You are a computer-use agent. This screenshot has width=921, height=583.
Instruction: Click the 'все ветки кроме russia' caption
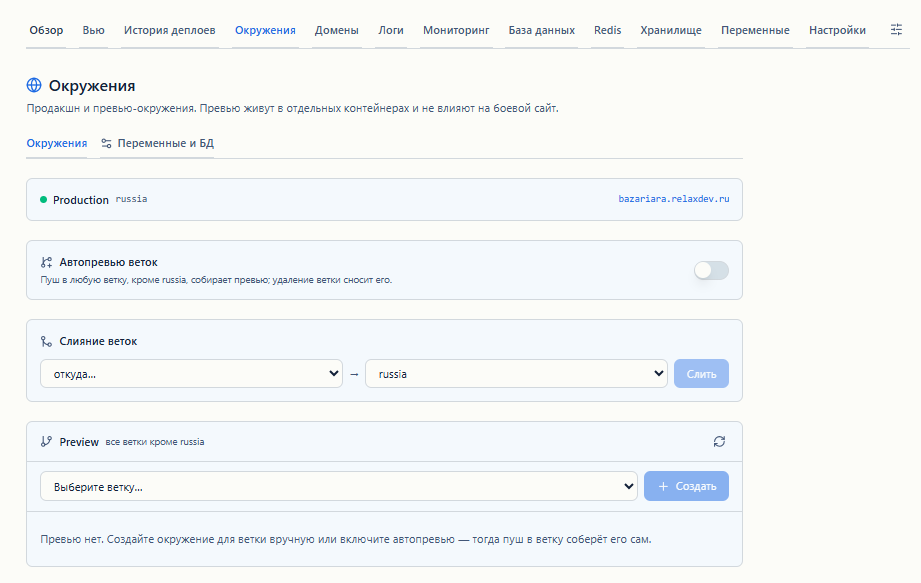(155, 442)
